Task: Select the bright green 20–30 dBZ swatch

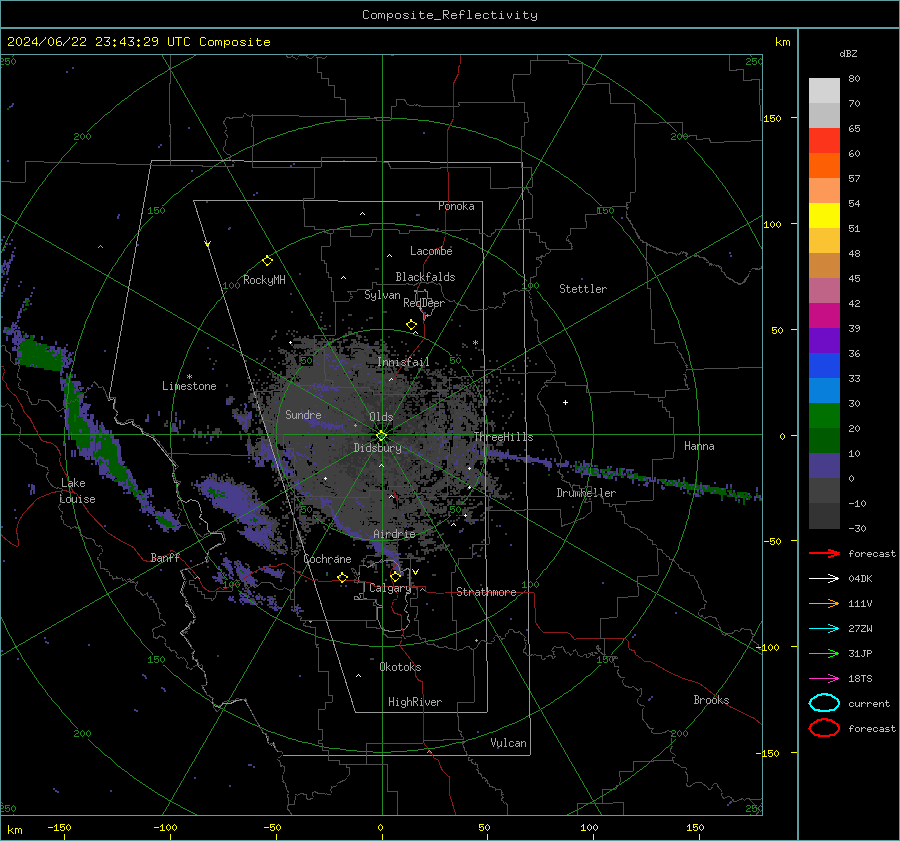Action: pos(824,415)
